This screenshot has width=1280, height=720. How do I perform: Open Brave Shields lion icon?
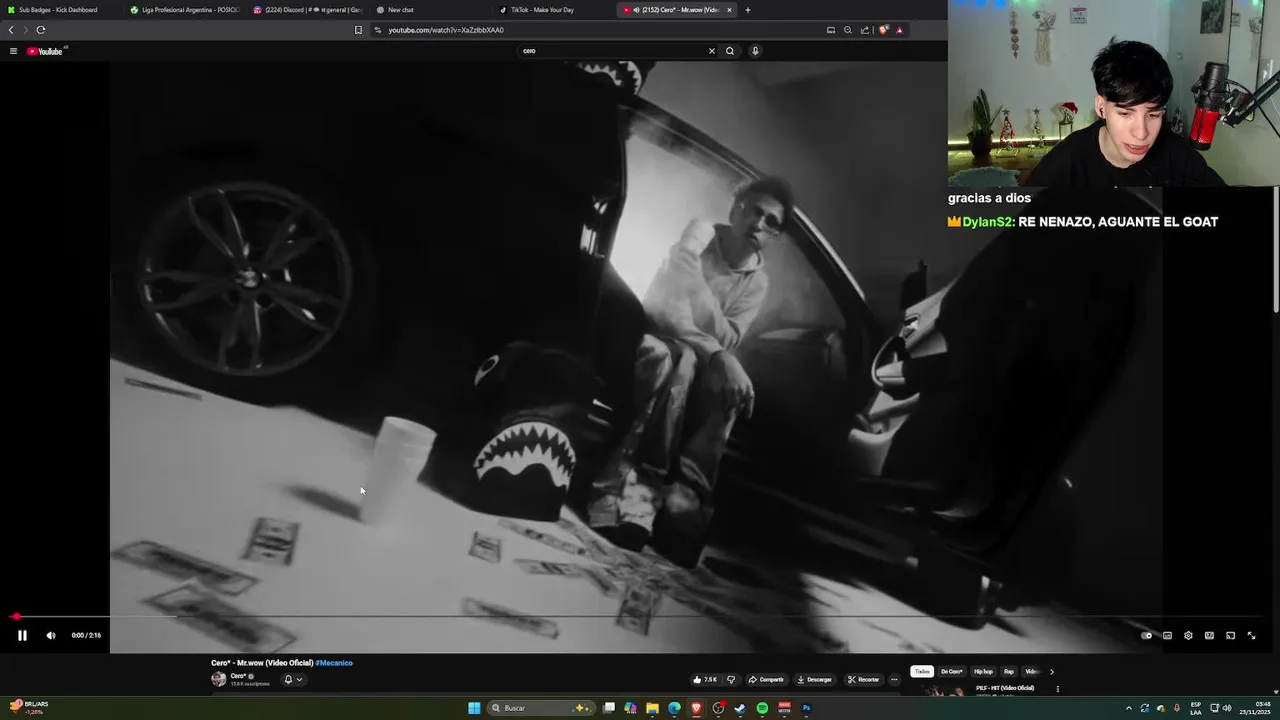coord(883,30)
